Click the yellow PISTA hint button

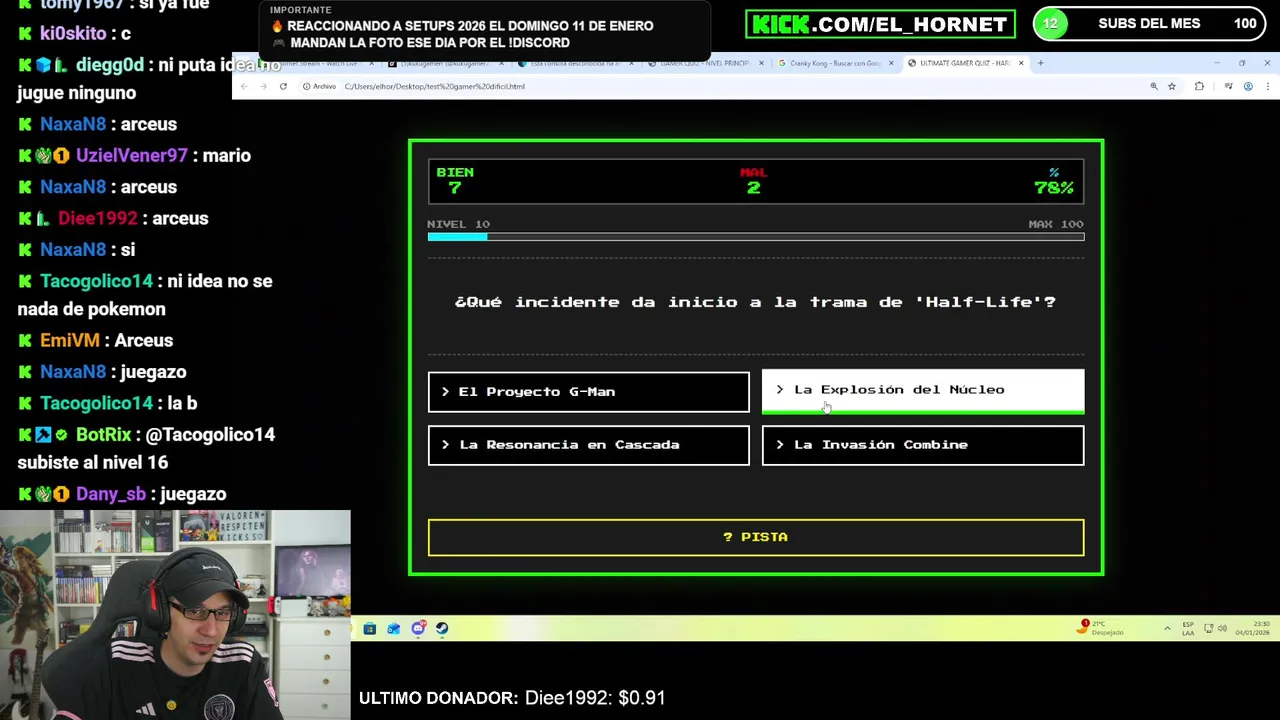[x=756, y=537]
